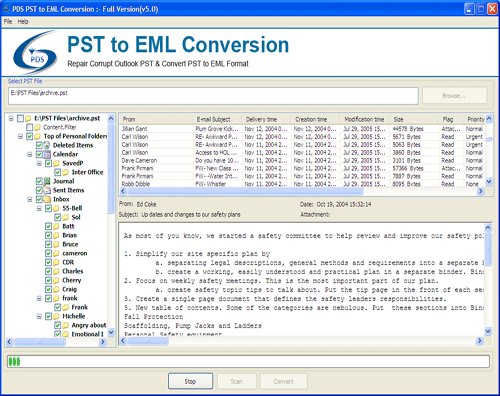The image size is (500, 396).
Task: Toggle the archive.pst root checkbox
Action: pos(20,118)
